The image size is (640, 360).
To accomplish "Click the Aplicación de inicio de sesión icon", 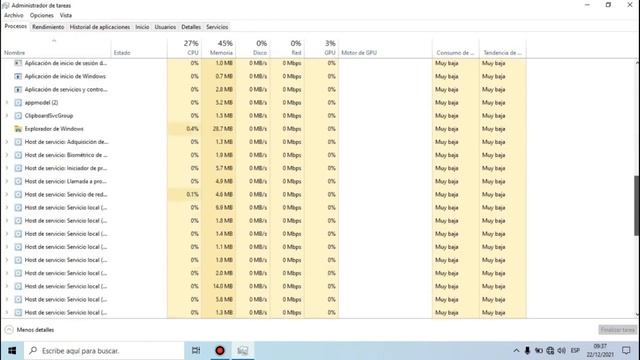I will coord(18,63).
